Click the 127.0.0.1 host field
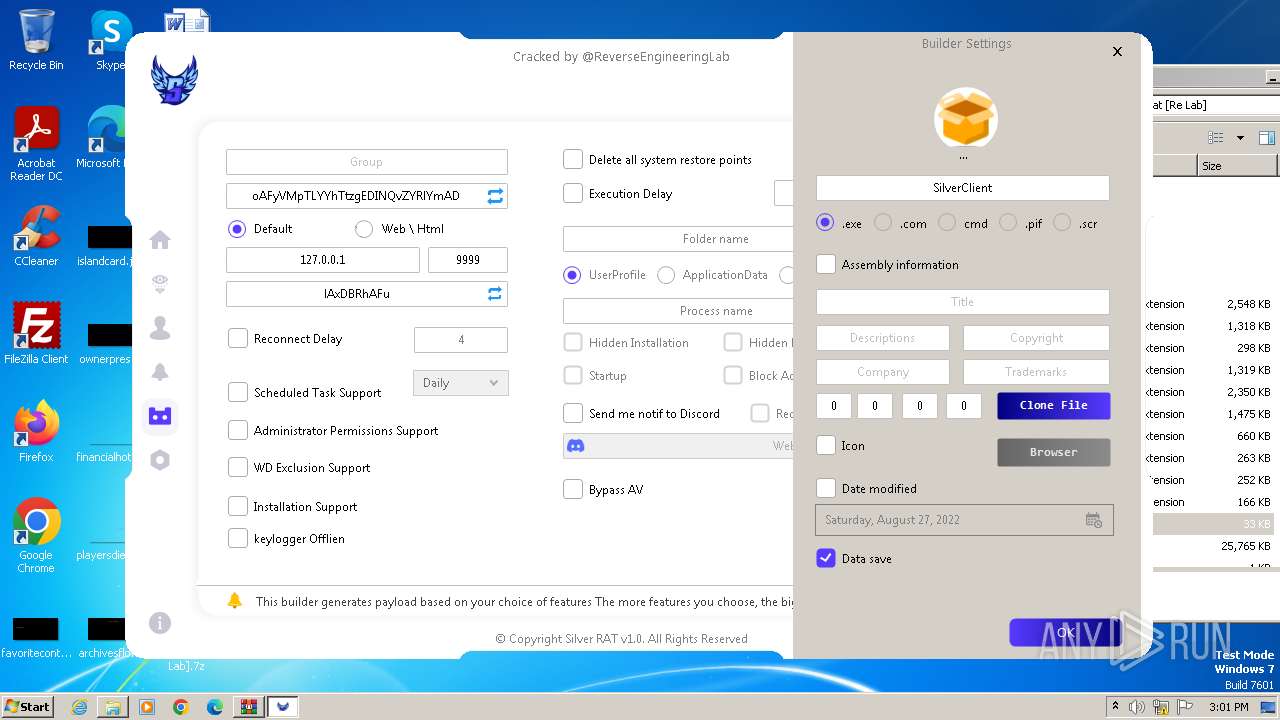 pyautogui.click(x=323, y=260)
